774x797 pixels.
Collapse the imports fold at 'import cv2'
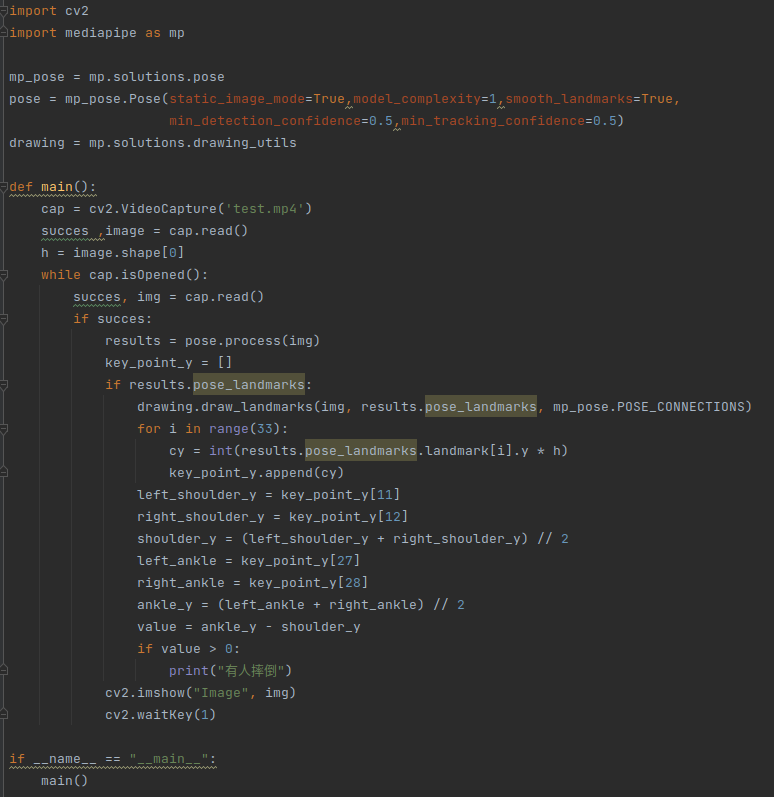(x=4, y=11)
